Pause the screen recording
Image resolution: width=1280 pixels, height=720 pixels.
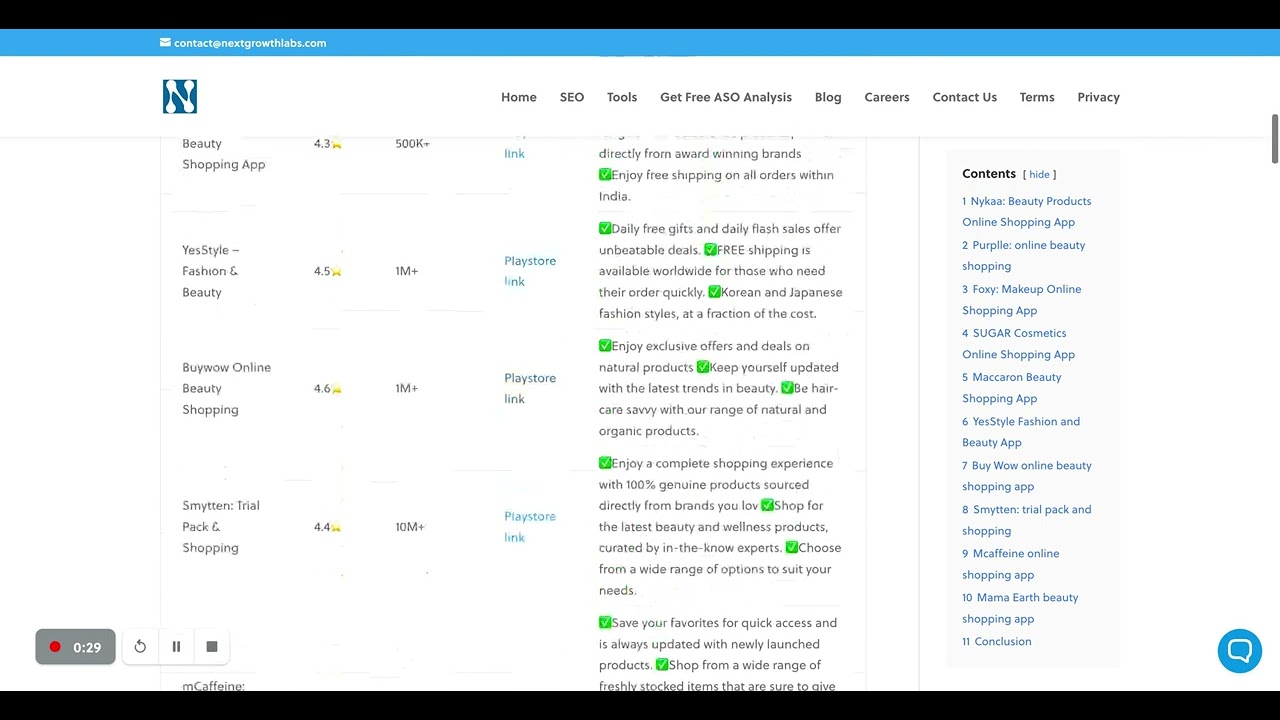pos(176,647)
